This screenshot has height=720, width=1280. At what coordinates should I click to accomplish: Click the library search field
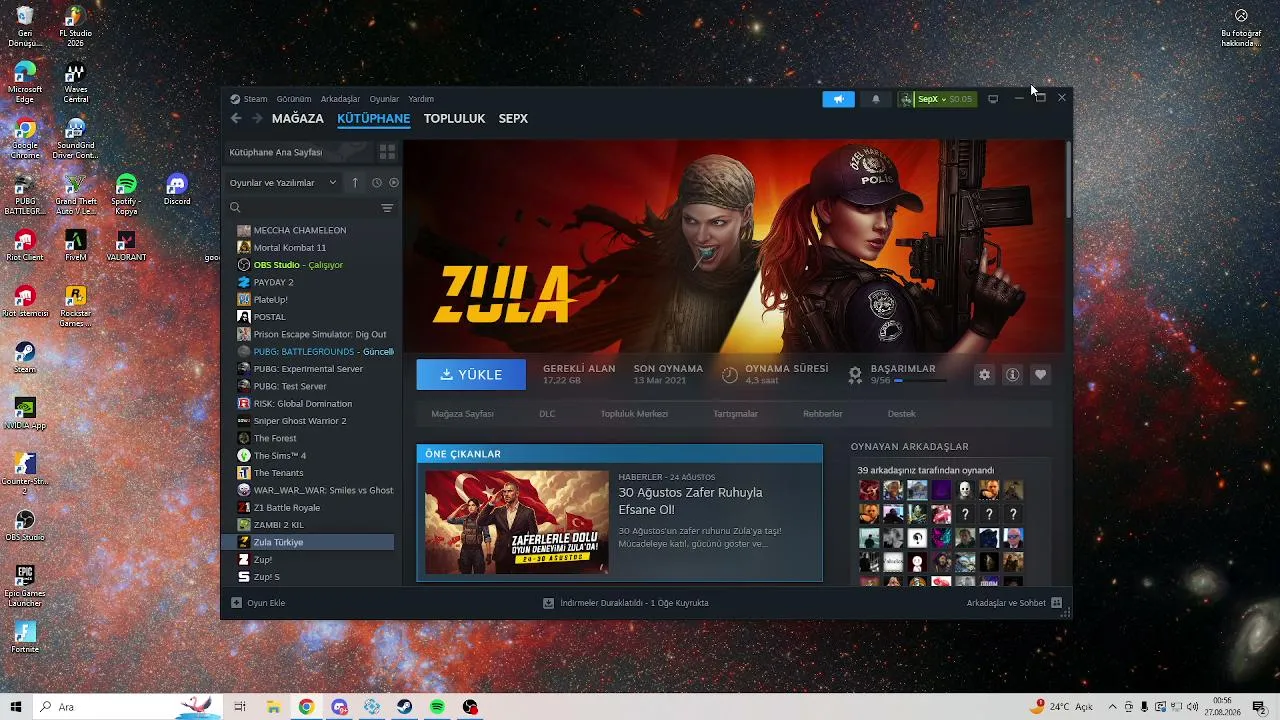[x=302, y=208]
